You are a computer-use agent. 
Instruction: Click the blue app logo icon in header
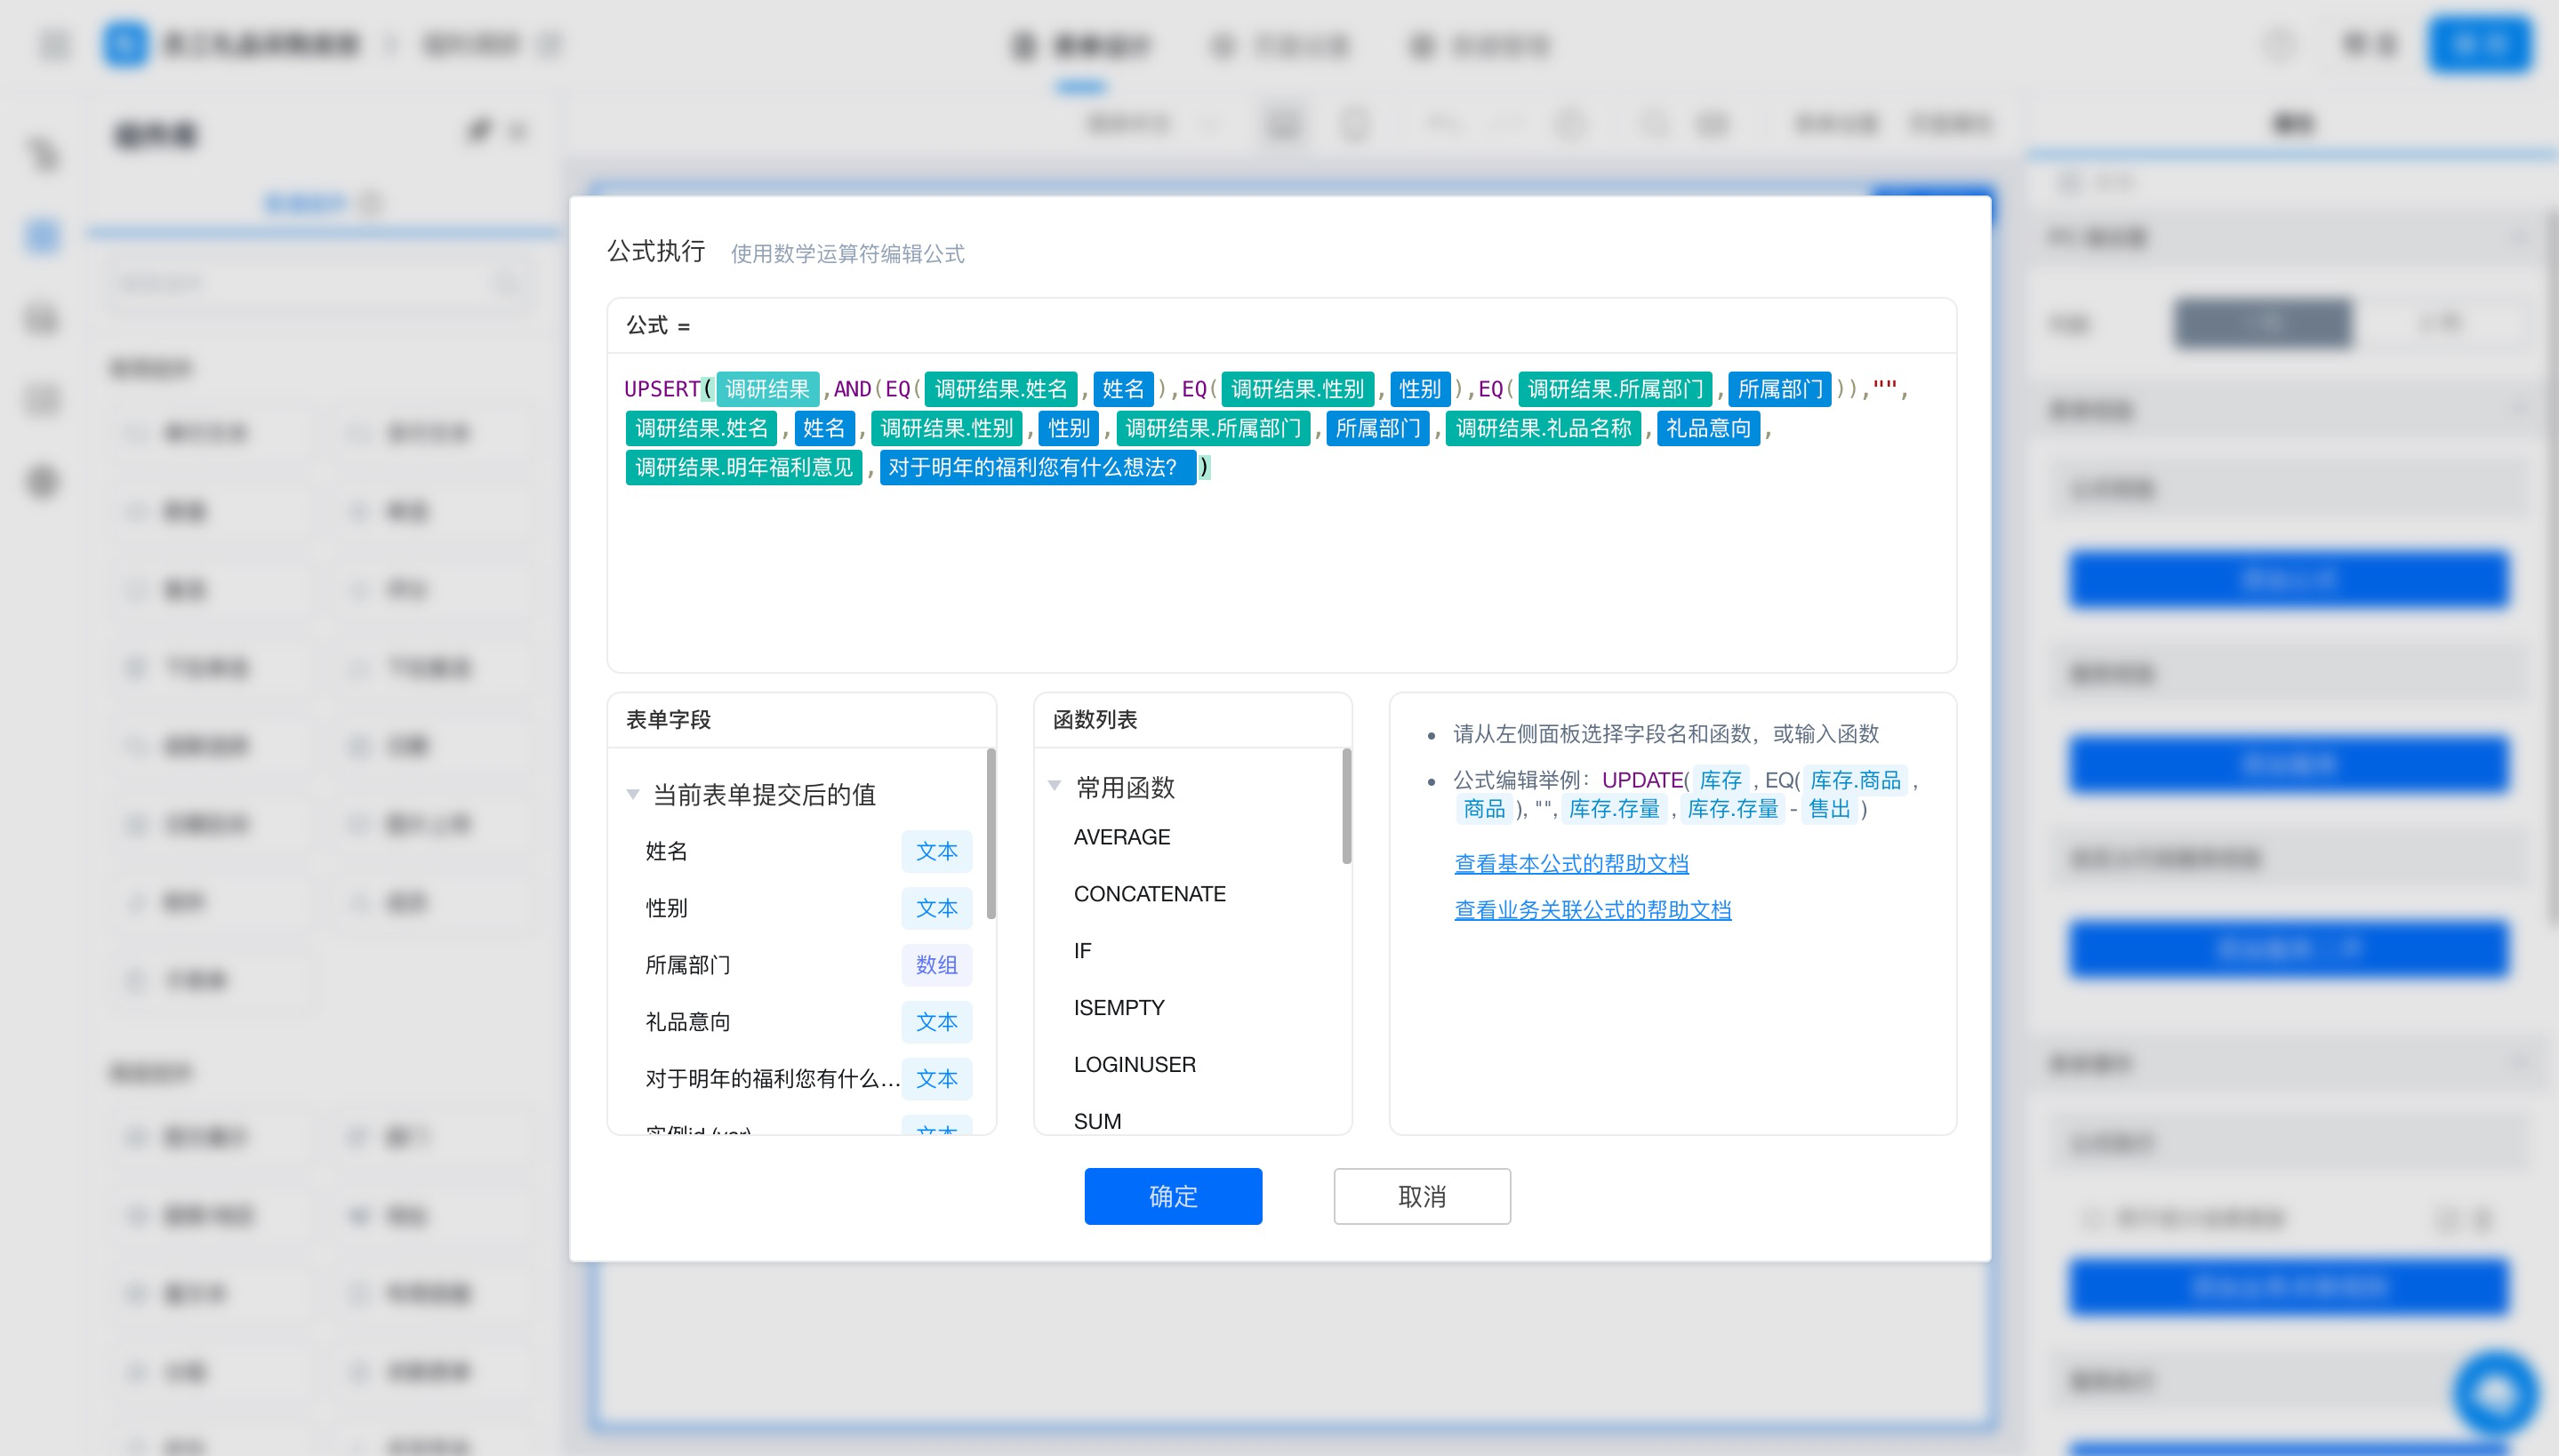click(125, 44)
